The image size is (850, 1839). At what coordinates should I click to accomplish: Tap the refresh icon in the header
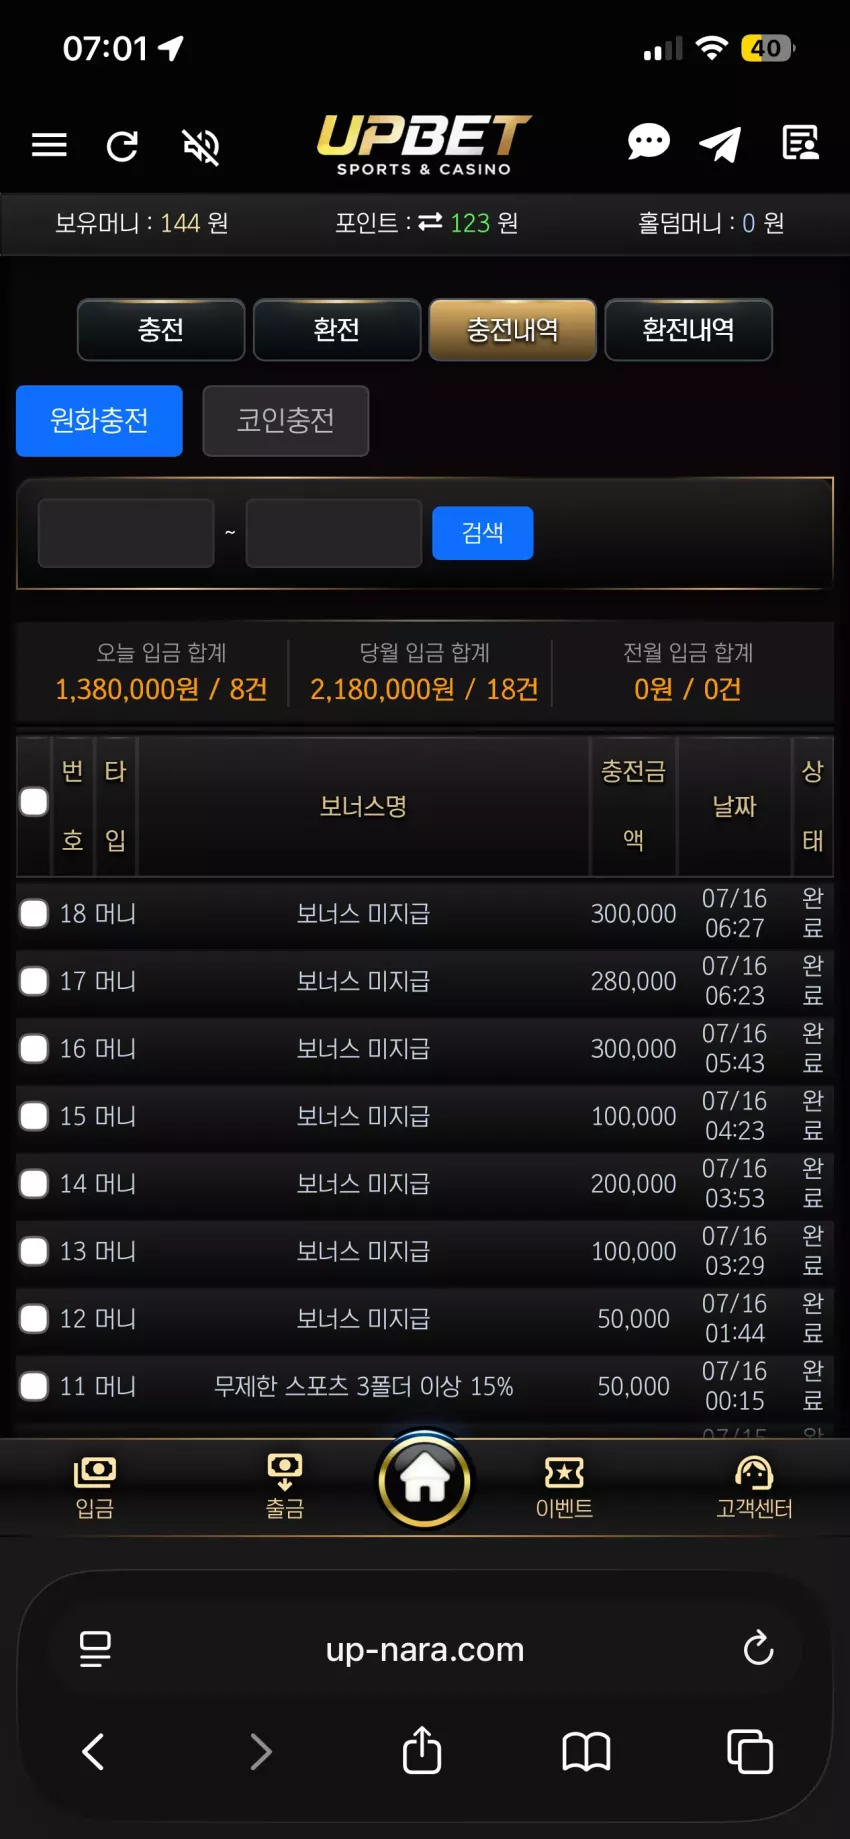pos(122,146)
